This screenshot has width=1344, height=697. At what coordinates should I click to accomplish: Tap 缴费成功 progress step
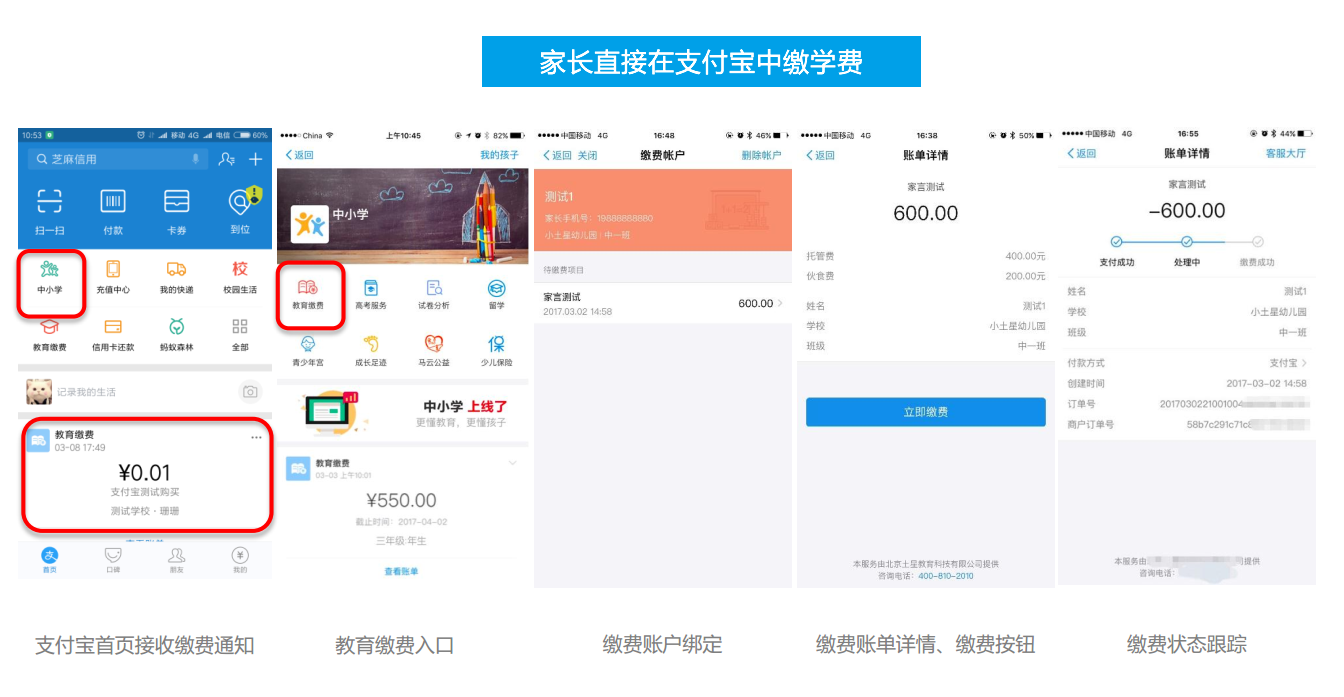pyautogui.click(x=1257, y=252)
